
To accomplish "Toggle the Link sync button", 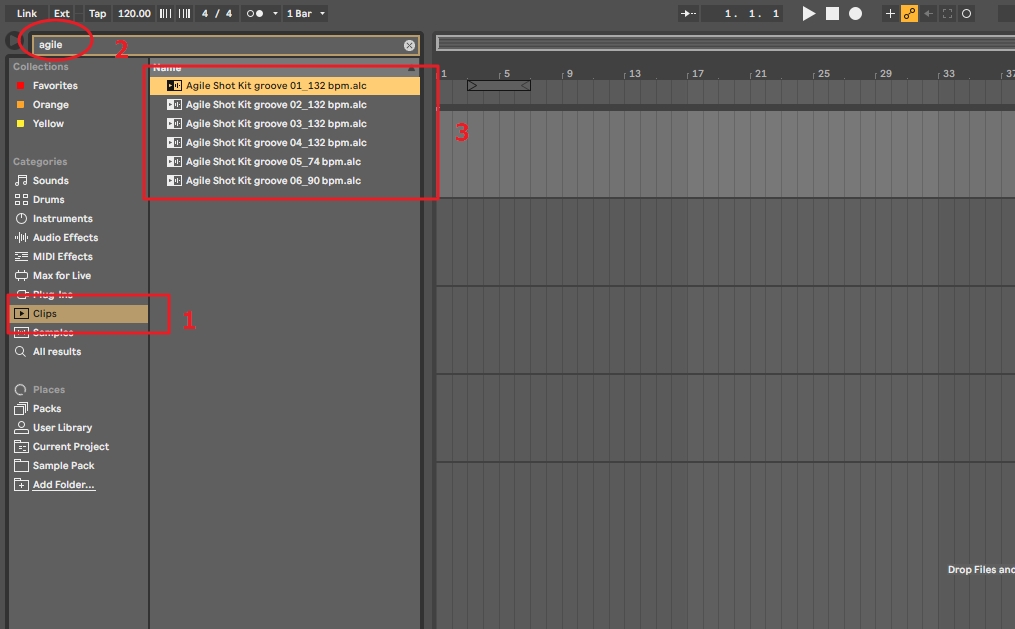I will coord(27,13).
